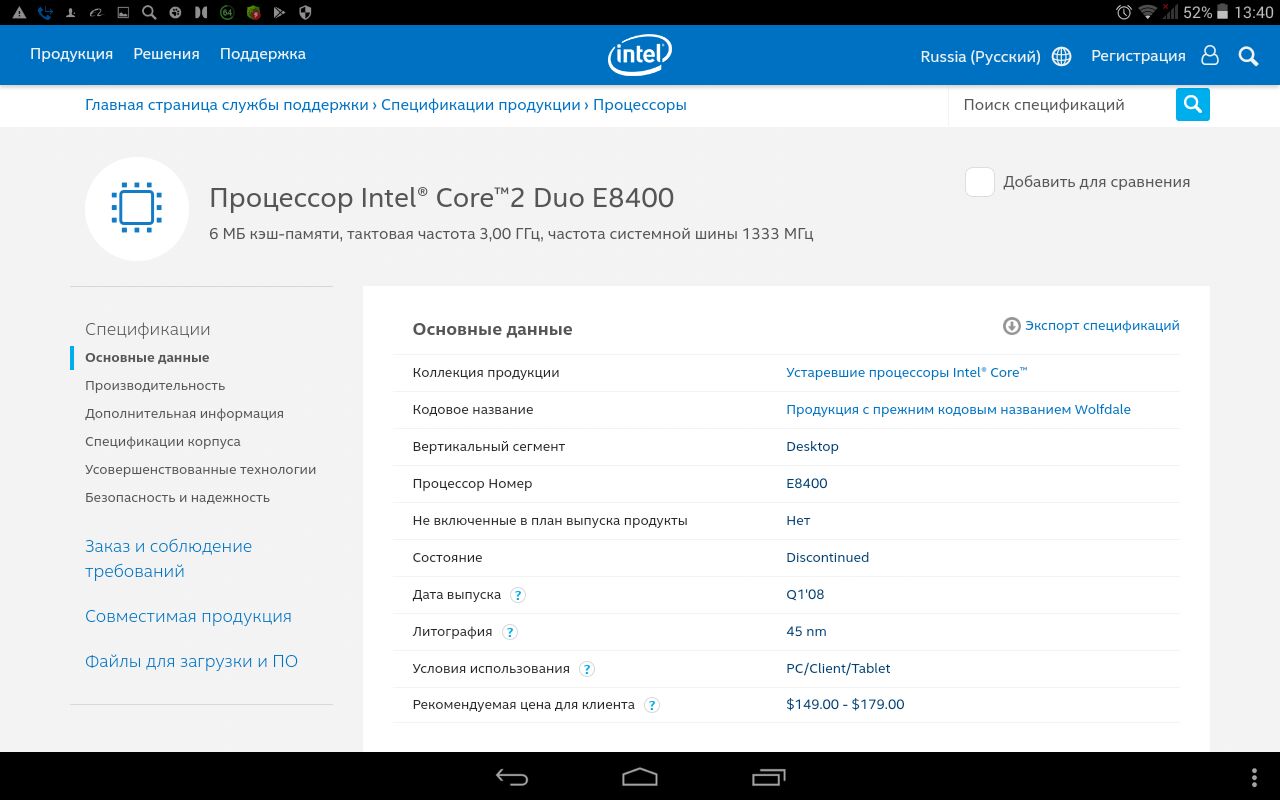Tap the Android home button
This screenshot has height=800, width=1280.
tap(640, 777)
